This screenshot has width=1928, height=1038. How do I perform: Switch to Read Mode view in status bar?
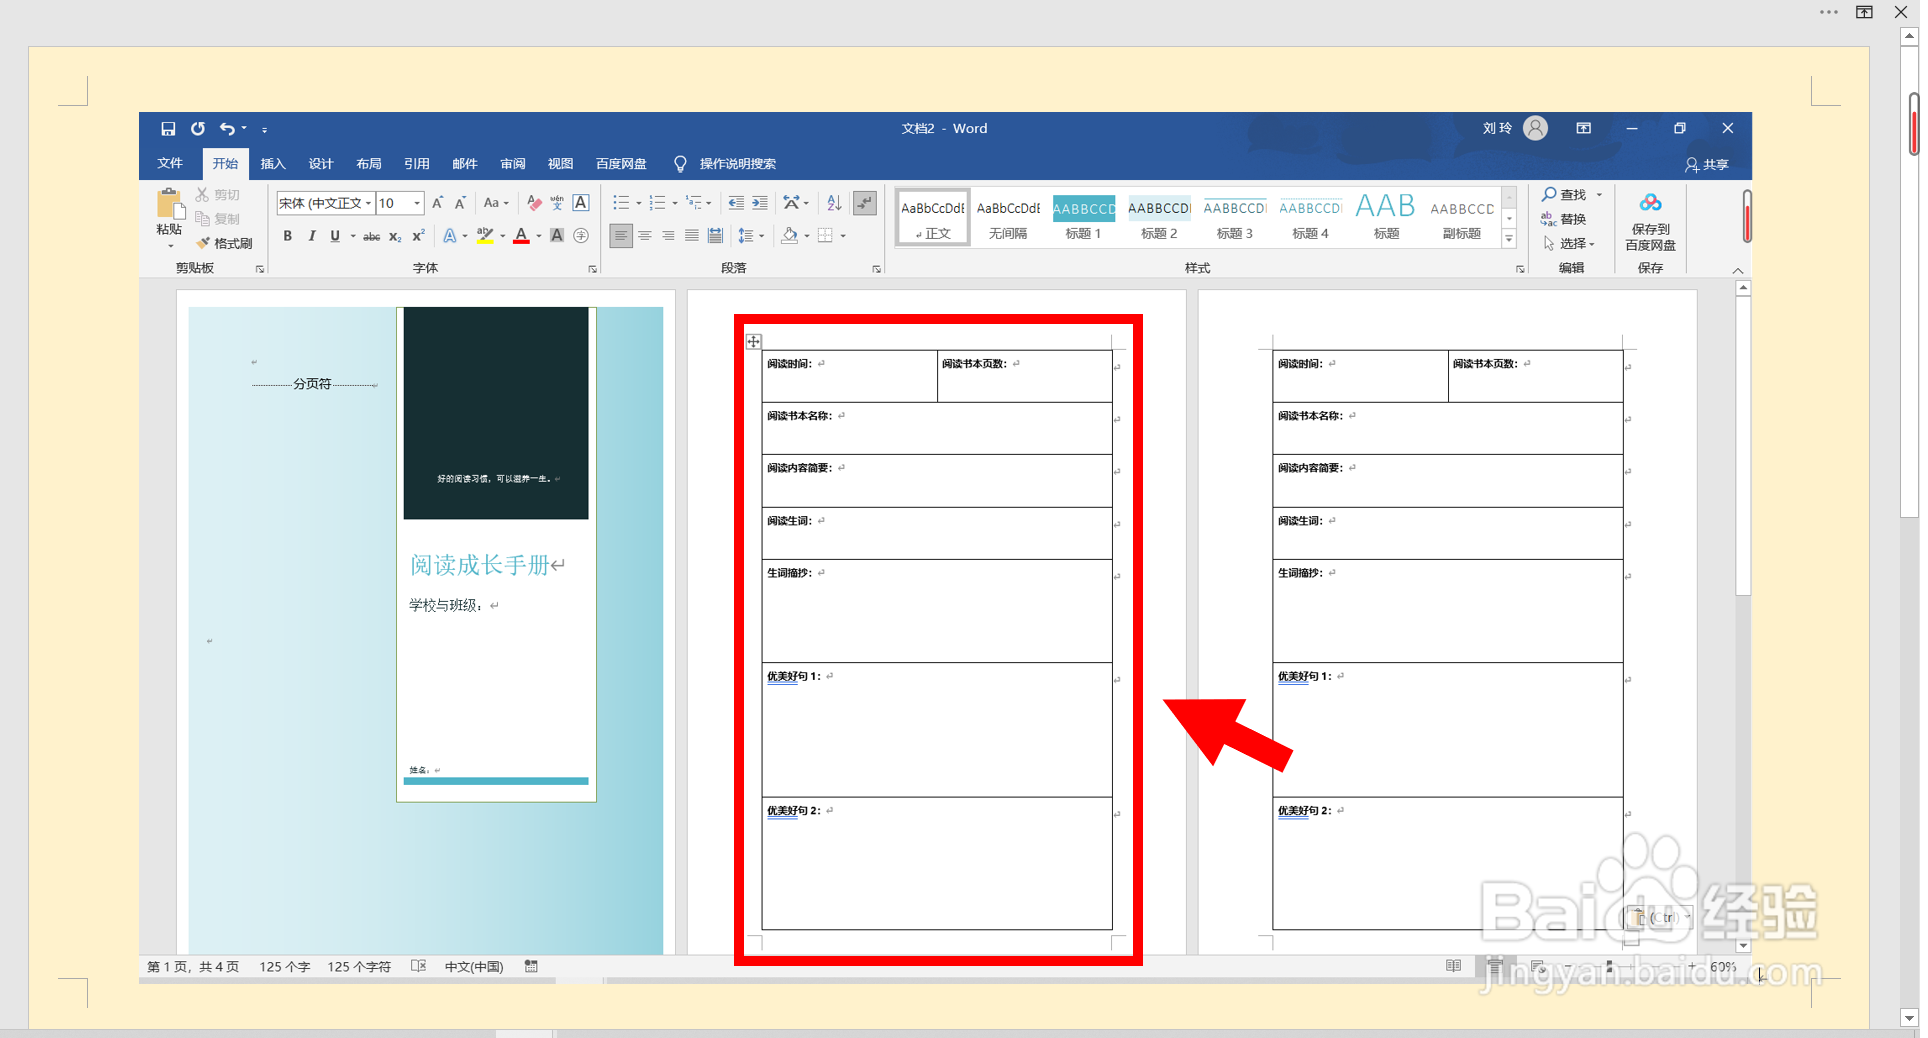[x=1453, y=966]
